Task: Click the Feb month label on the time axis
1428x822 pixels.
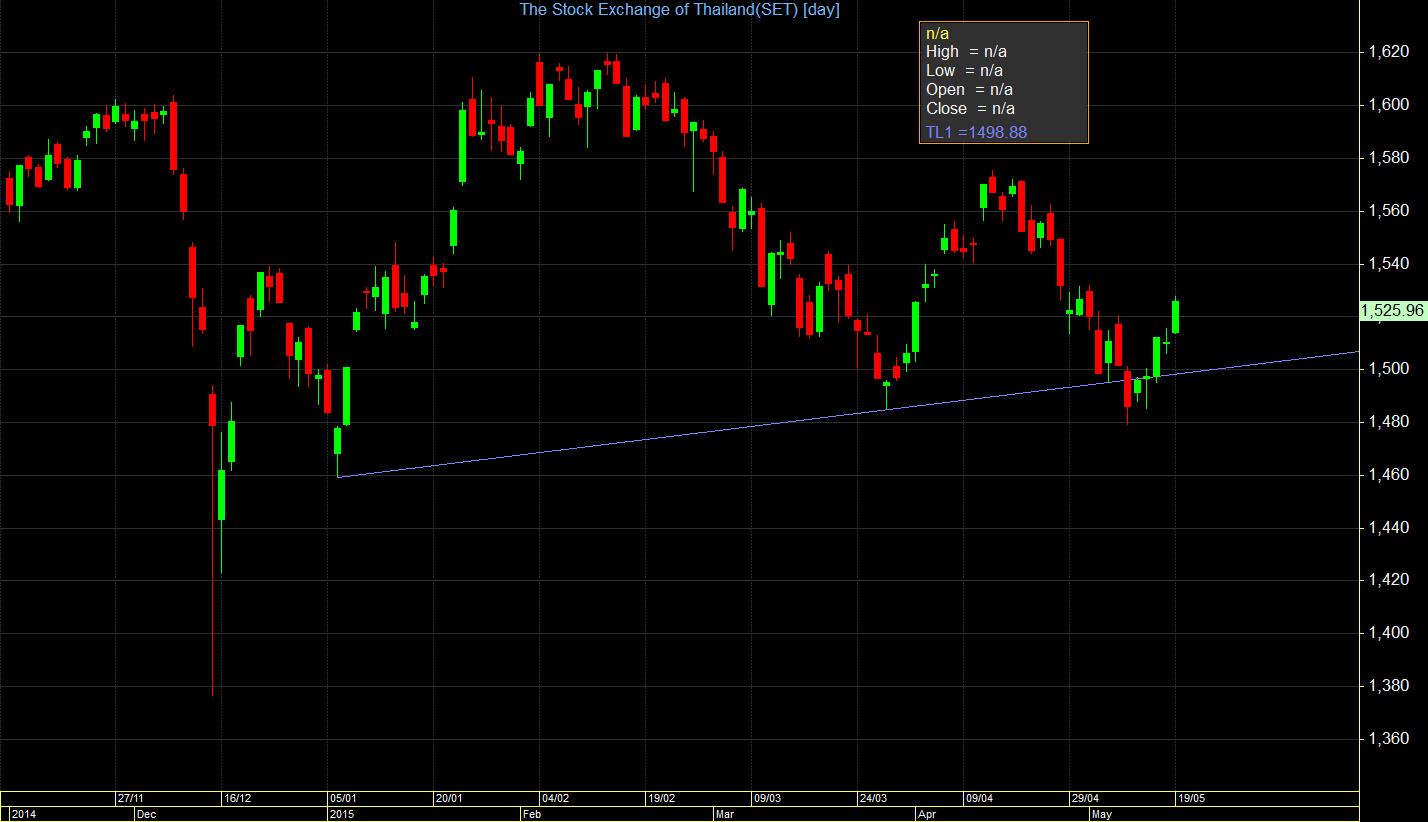Action: [534, 814]
